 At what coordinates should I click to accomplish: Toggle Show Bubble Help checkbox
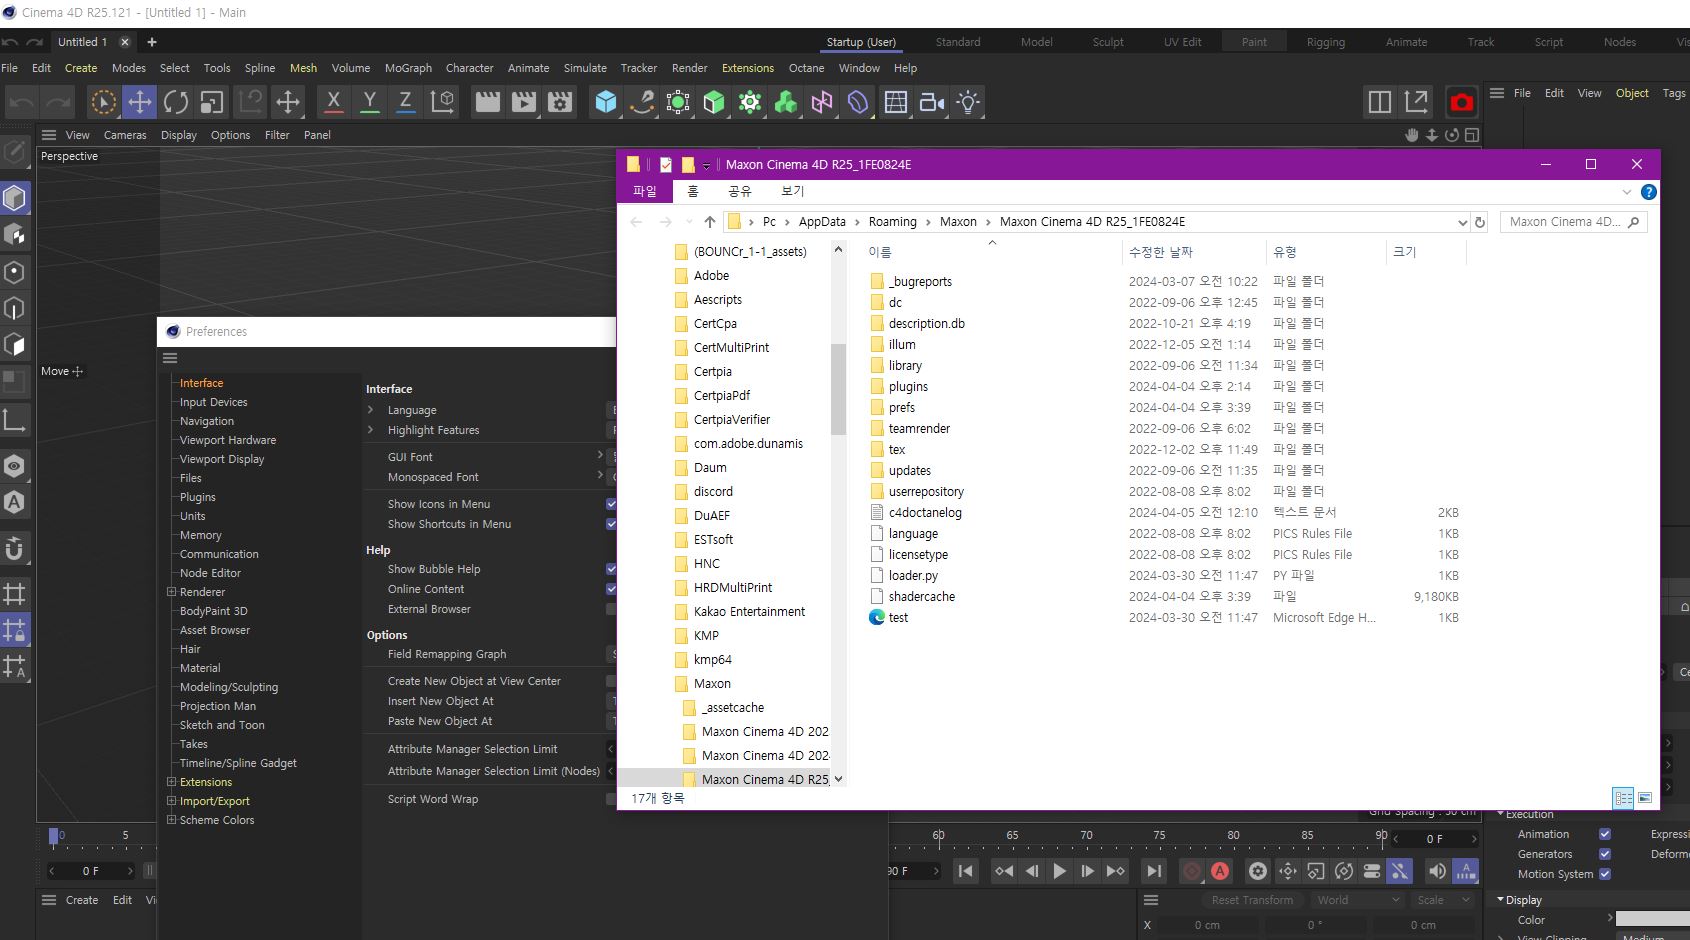[x=611, y=569]
